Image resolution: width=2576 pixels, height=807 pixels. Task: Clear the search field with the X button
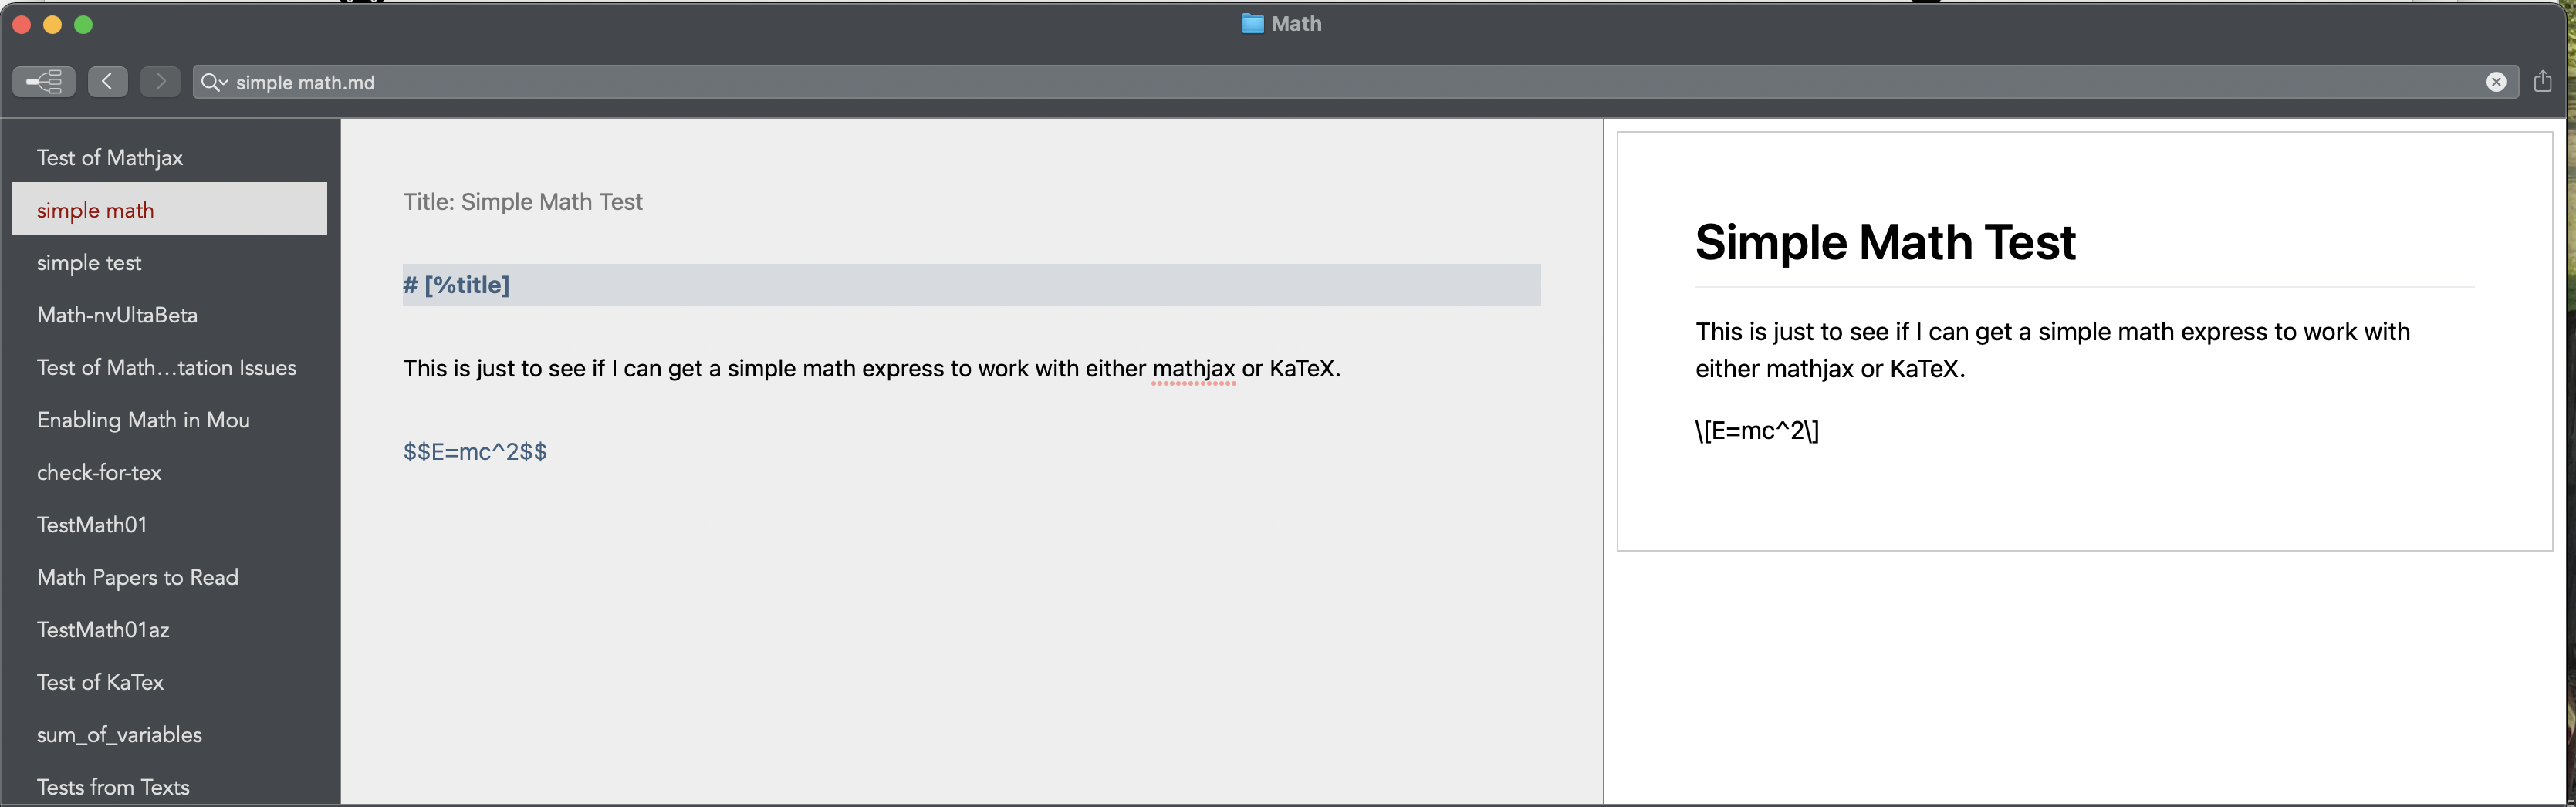coord(2495,82)
